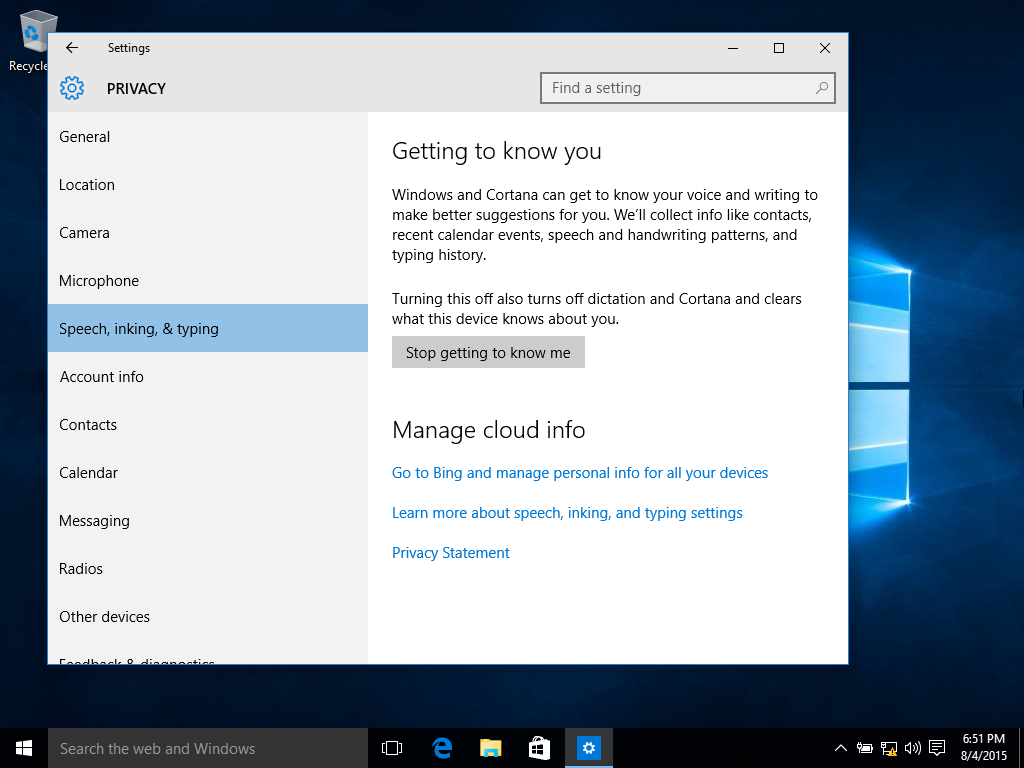Click the Privacy gear icon
The height and width of the screenshot is (768, 1024).
pyautogui.click(x=72, y=88)
